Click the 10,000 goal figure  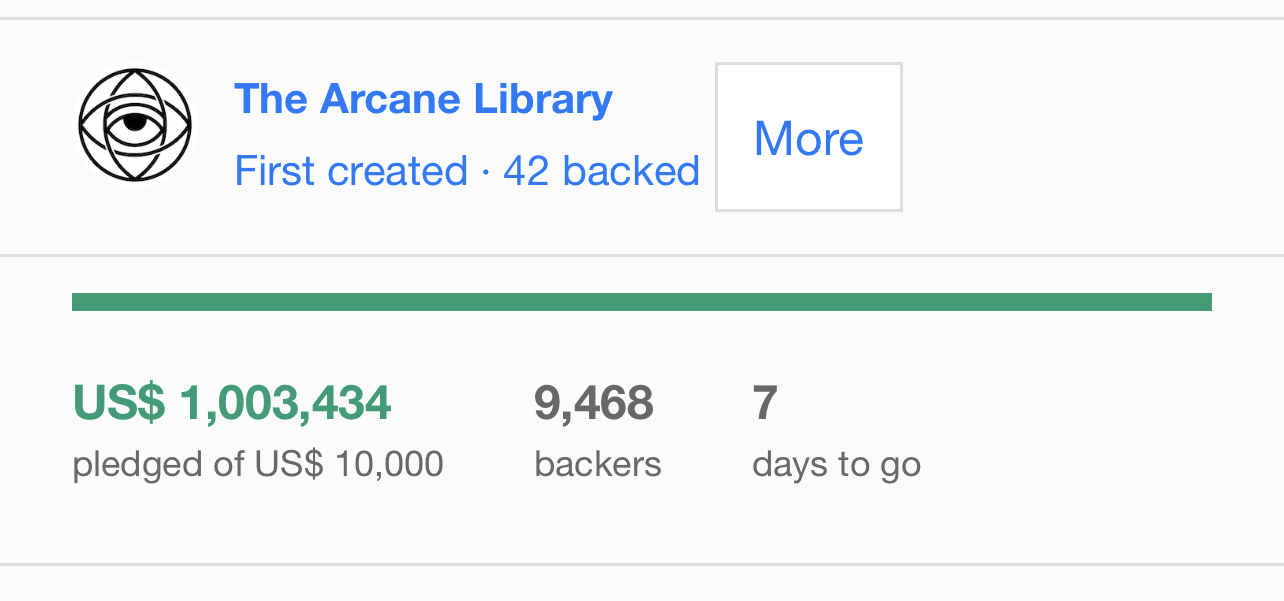388,464
